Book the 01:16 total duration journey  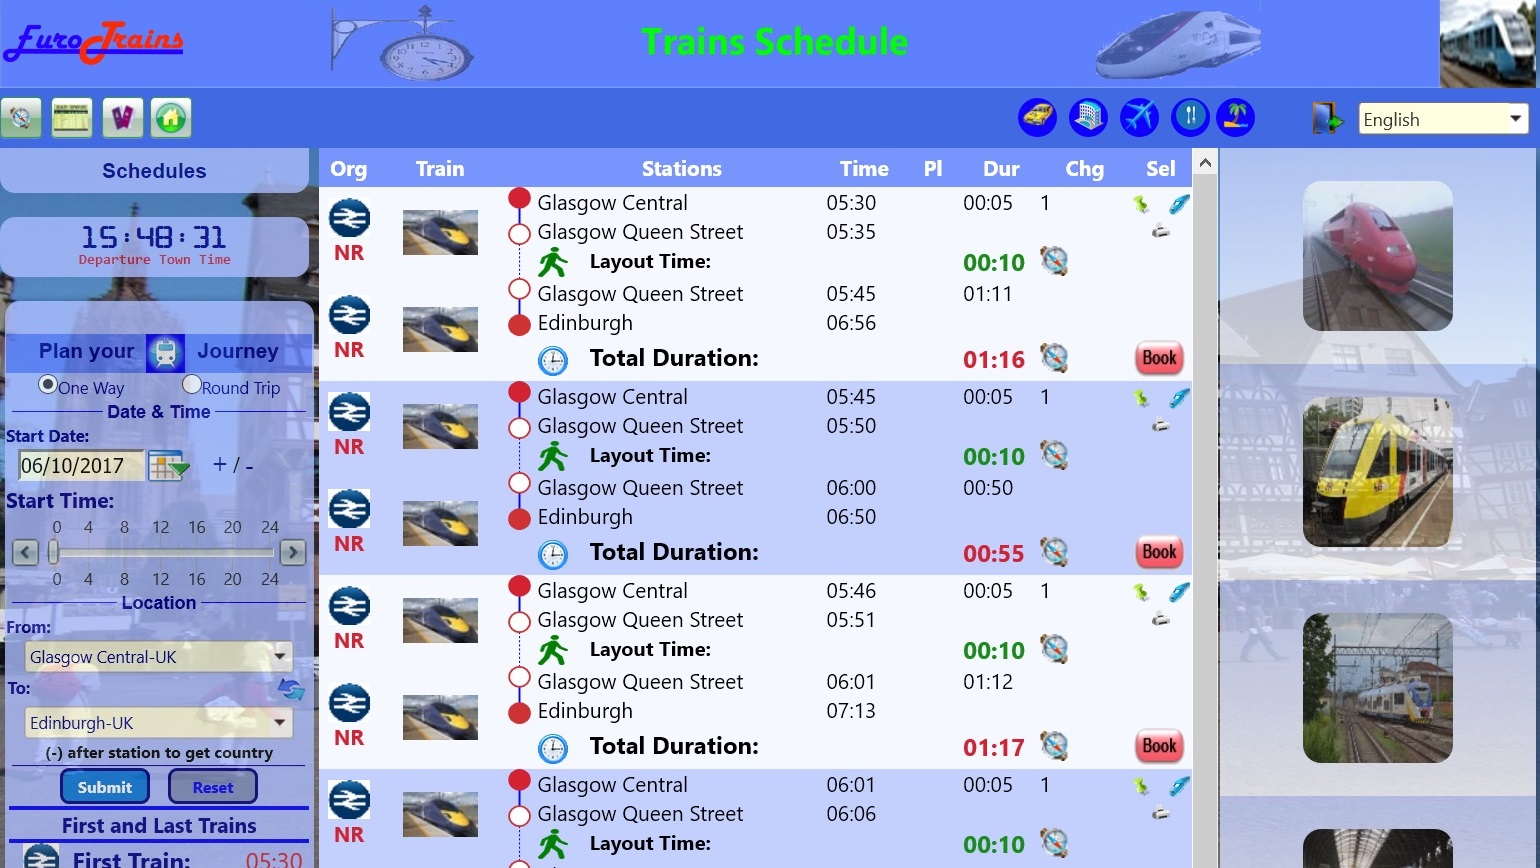[x=1159, y=358]
